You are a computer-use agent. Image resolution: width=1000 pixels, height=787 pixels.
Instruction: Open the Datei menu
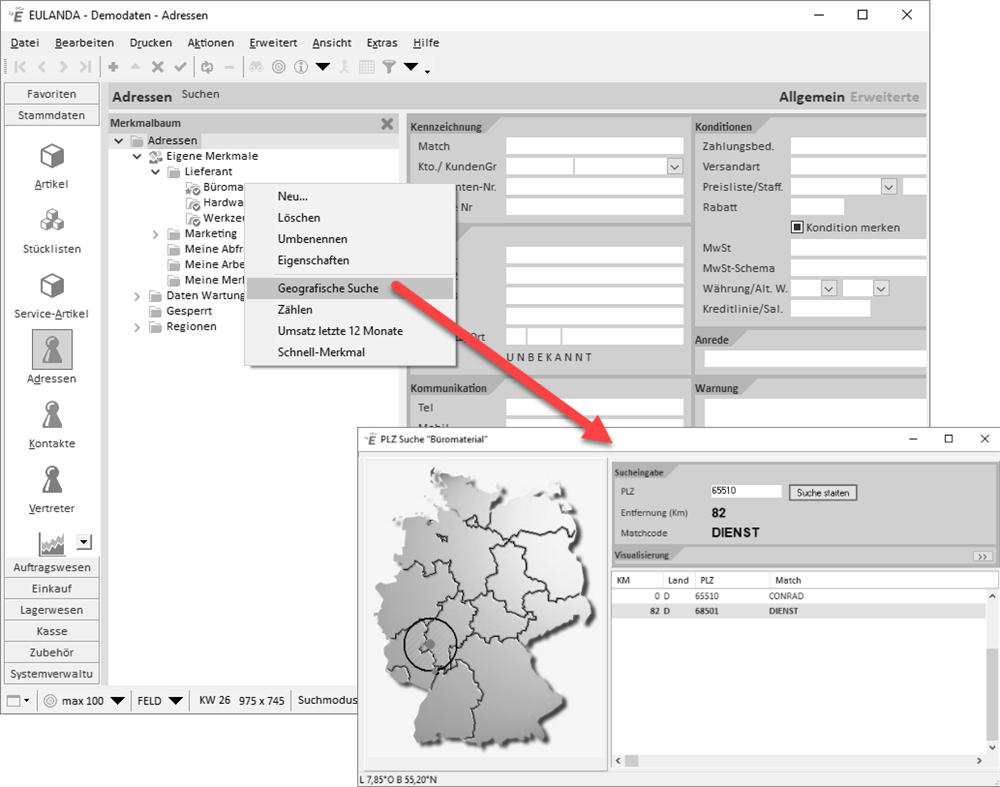tap(25, 43)
